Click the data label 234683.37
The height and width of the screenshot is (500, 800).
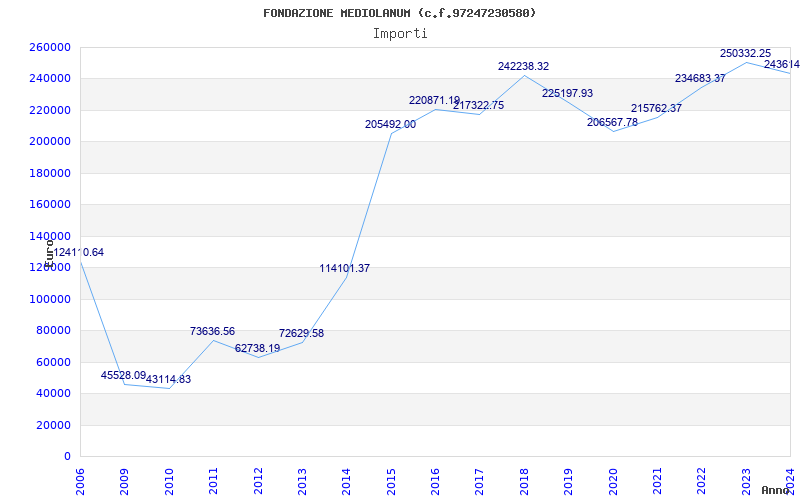click(701, 79)
